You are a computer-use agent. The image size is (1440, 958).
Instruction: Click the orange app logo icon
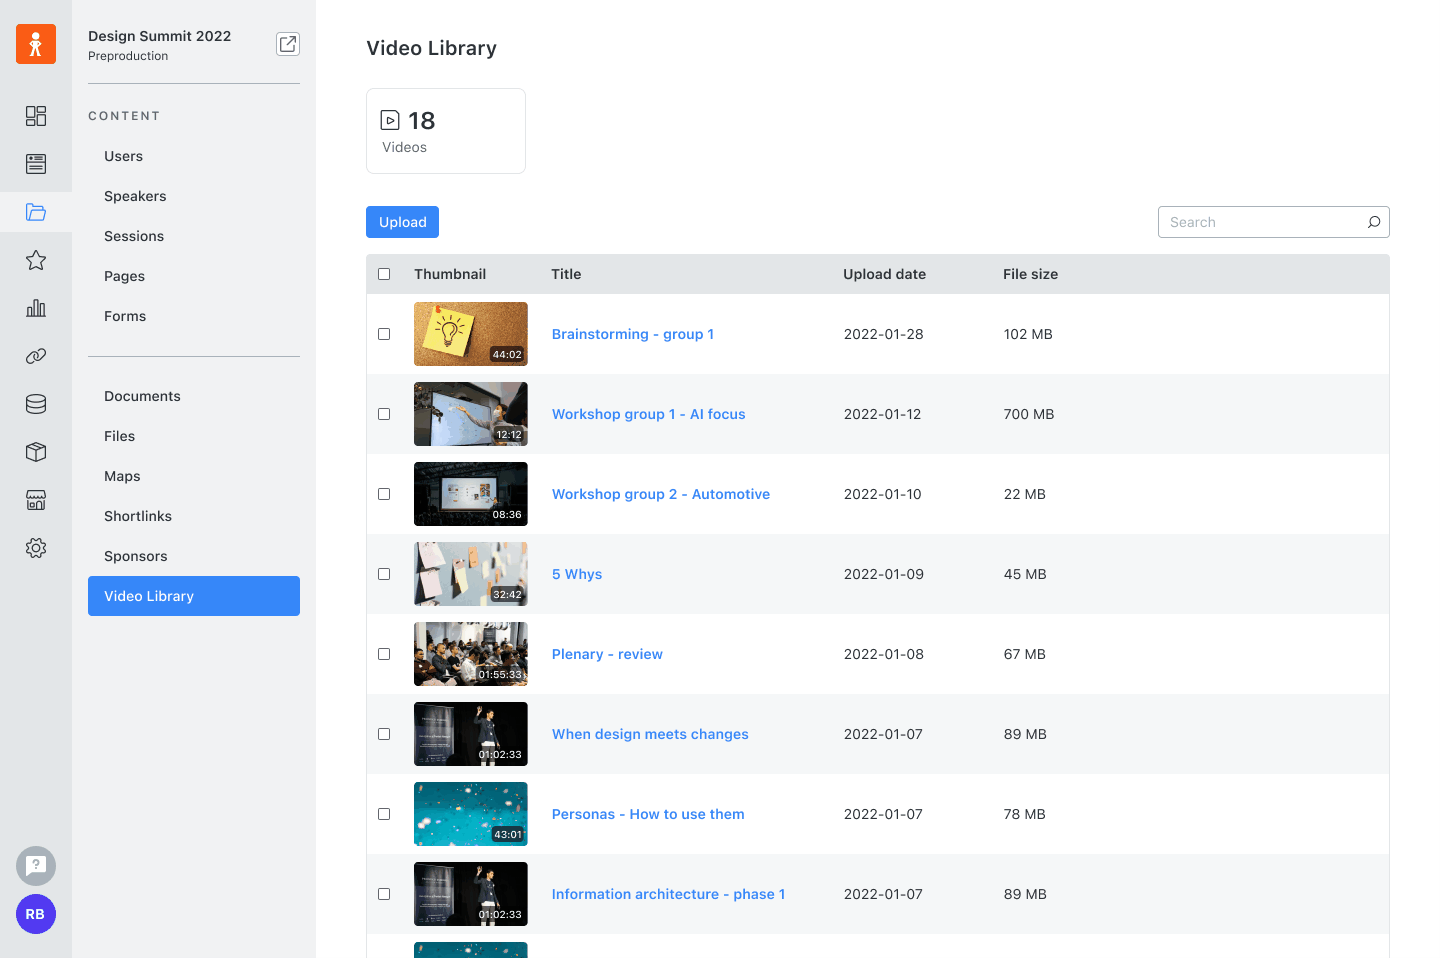point(36,44)
